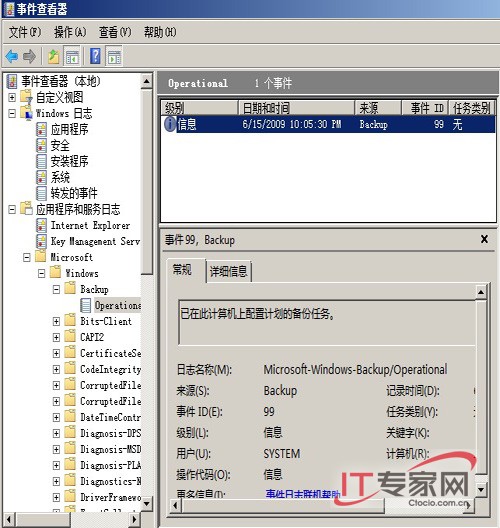The height and width of the screenshot is (528, 500).
Task: Expand the CAPI2 folder node
Action: click(56, 337)
